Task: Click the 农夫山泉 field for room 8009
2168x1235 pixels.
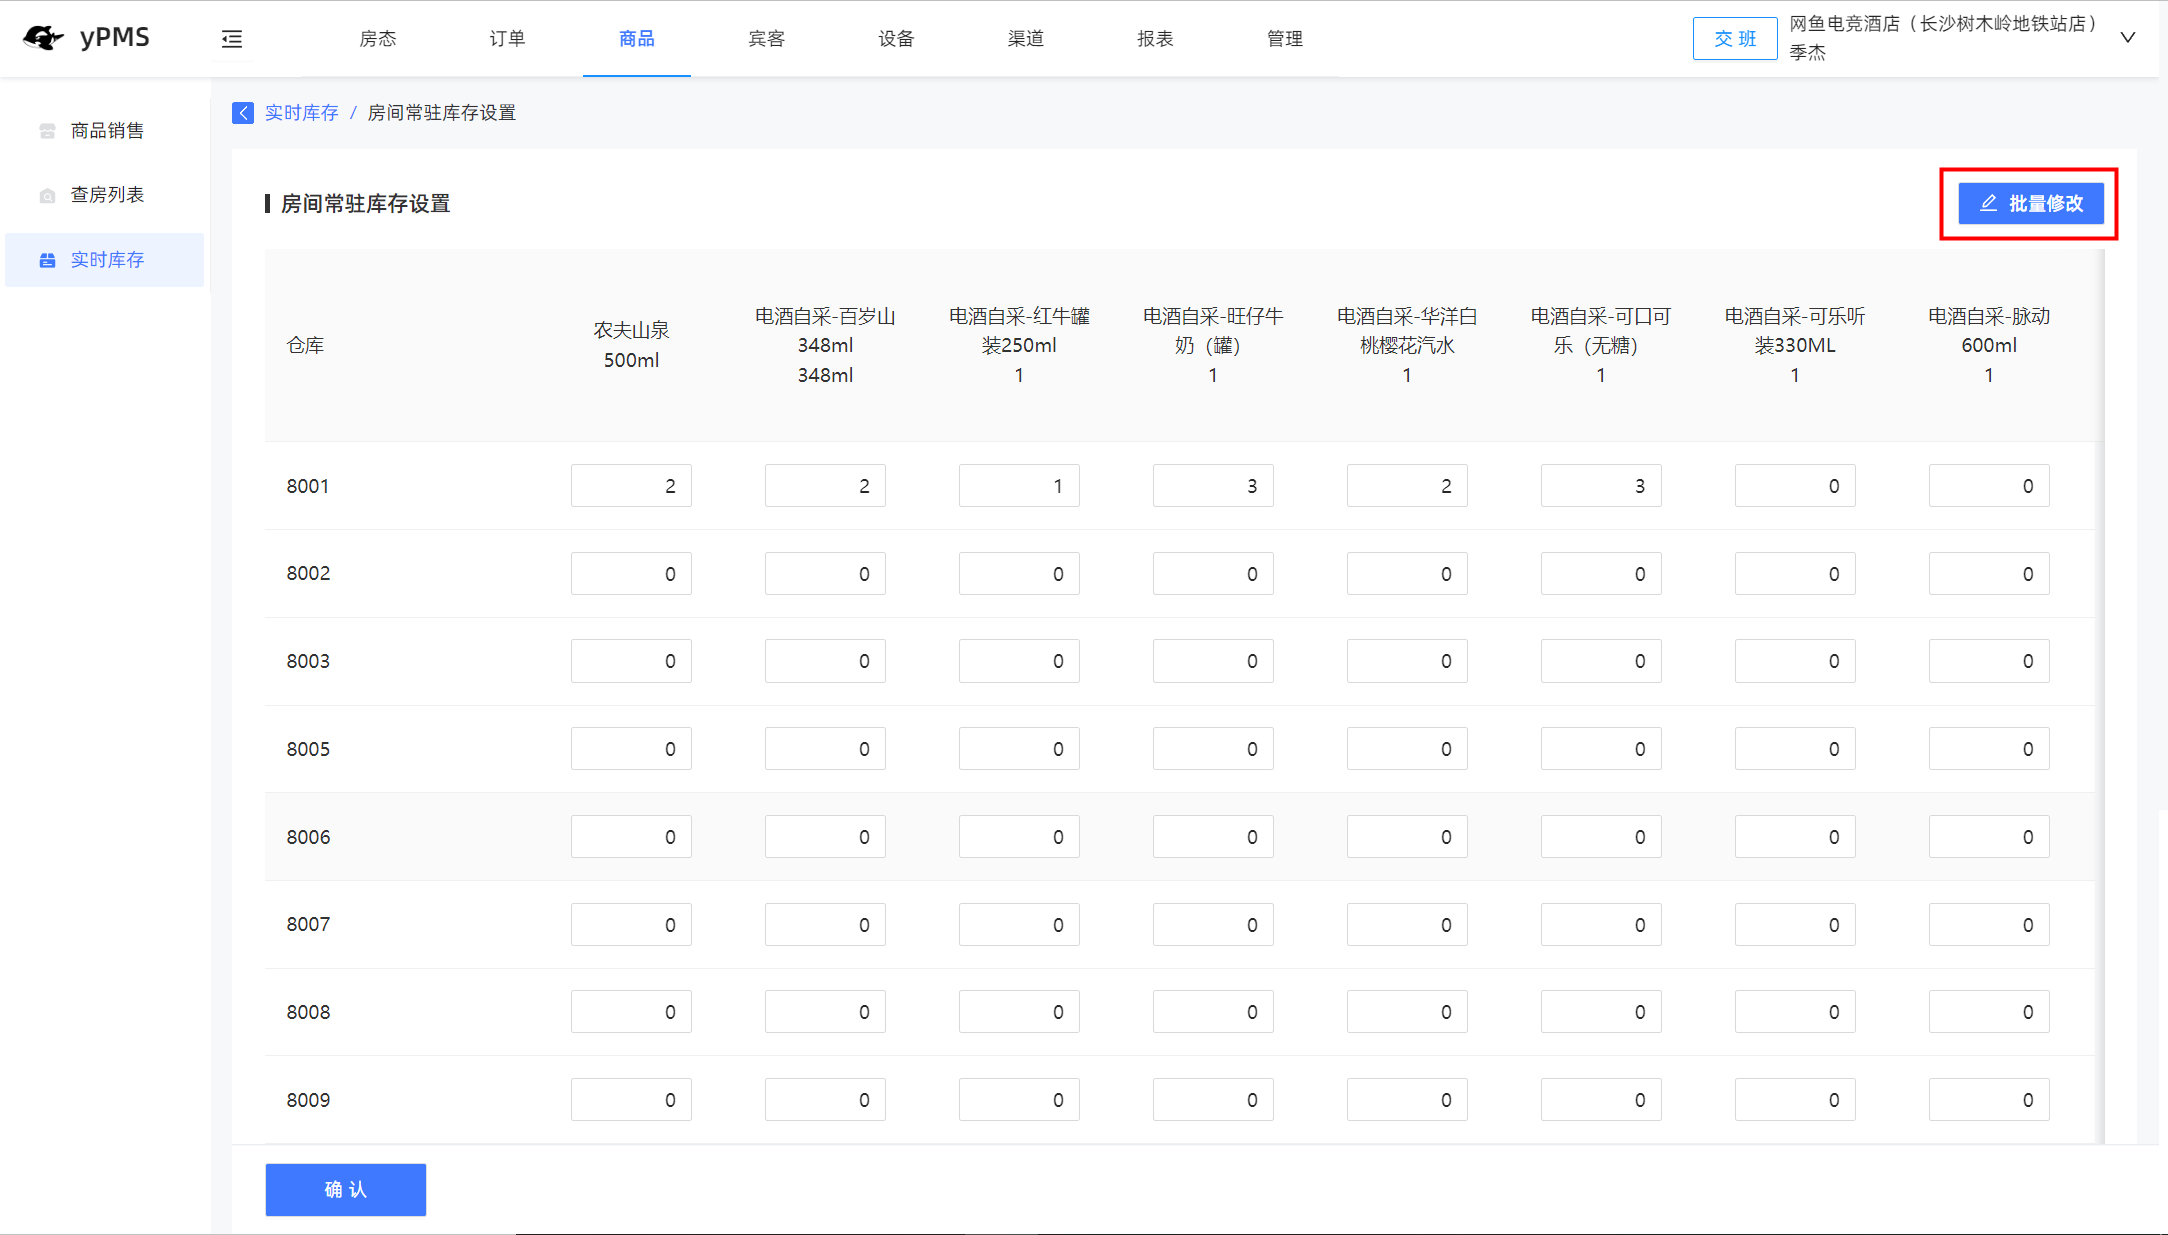Action: [x=631, y=1100]
